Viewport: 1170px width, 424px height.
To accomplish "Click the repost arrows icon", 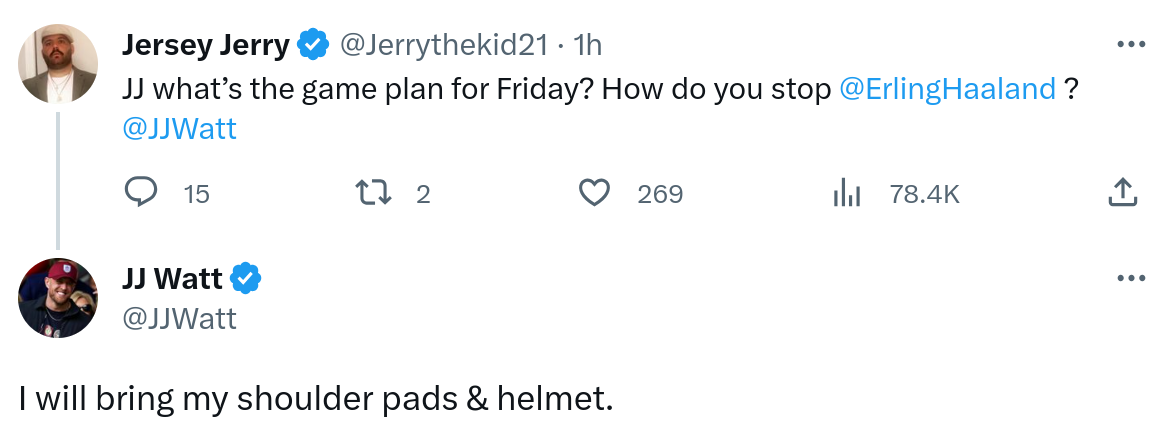I will pos(372,192).
